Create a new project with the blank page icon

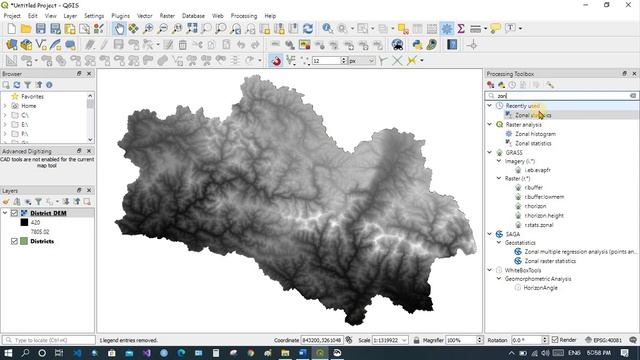point(11,29)
